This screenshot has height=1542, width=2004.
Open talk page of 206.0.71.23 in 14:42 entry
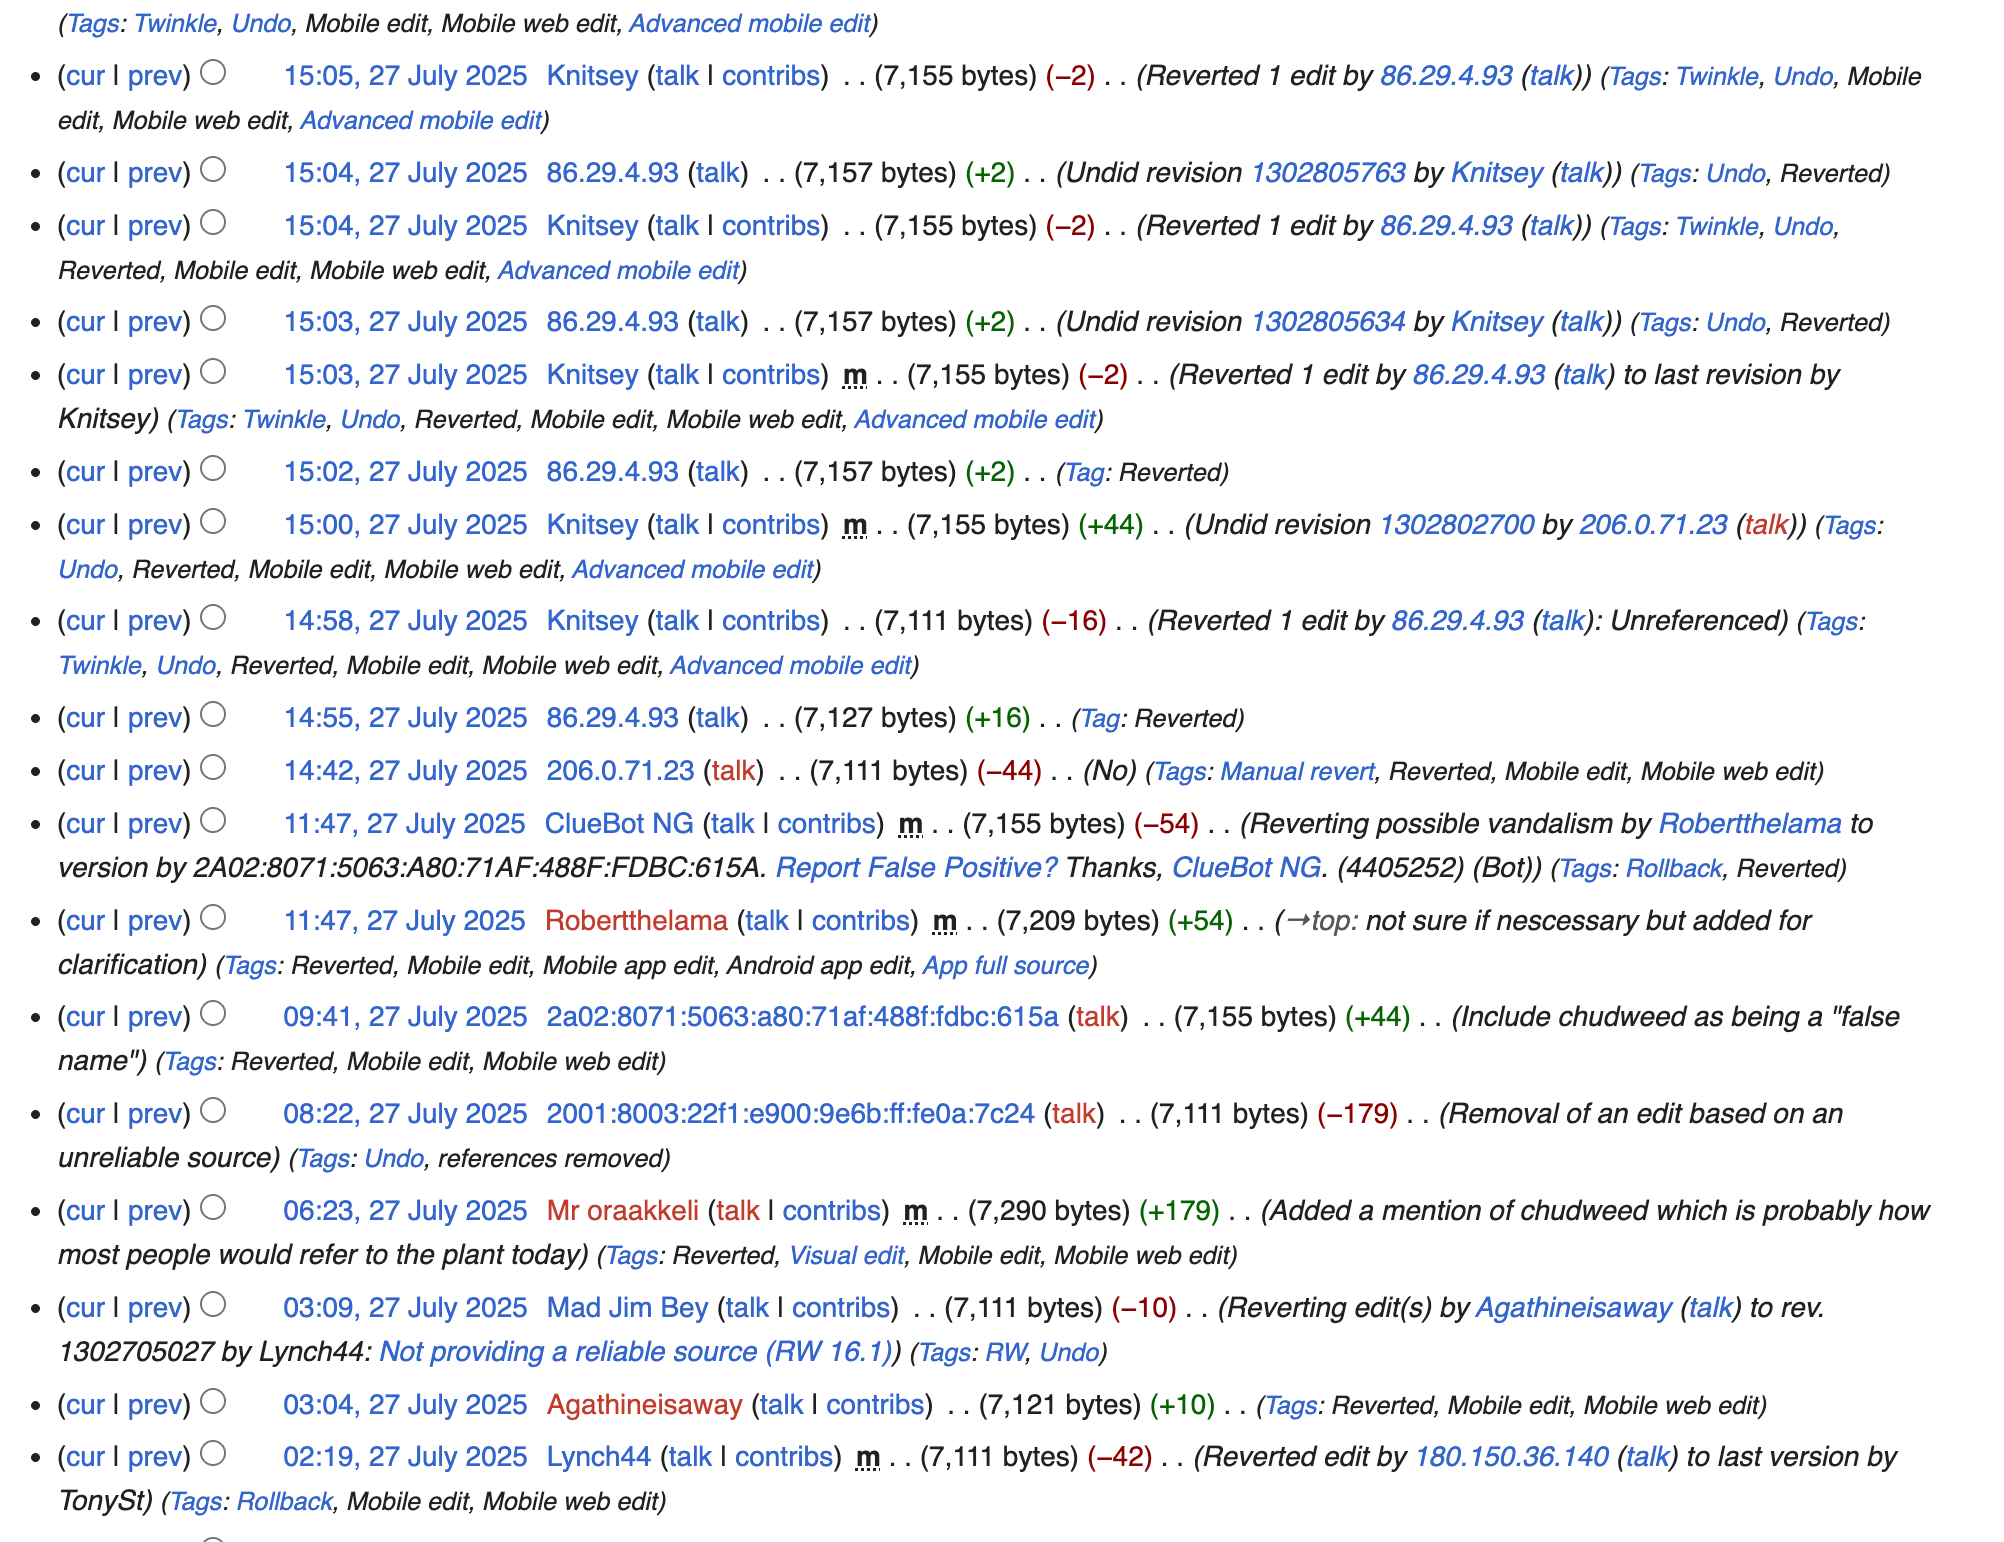(x=733, y=770)
